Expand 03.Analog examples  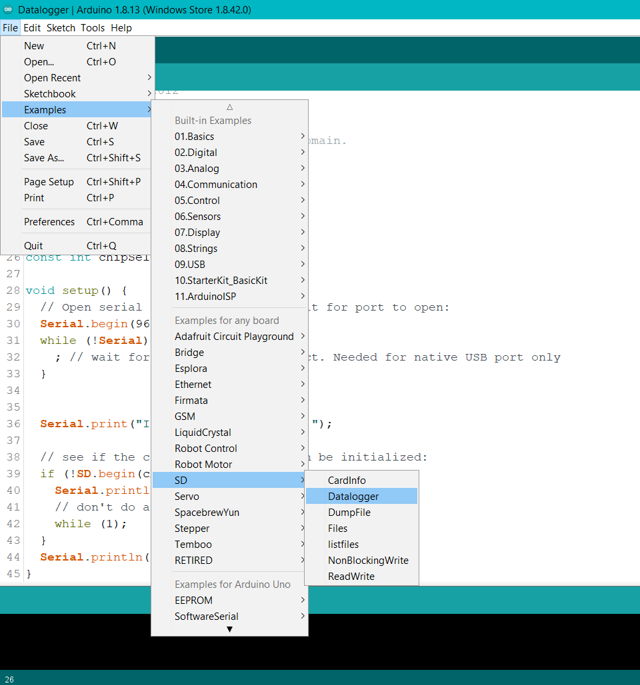pyautogui.click(x=230, y=168)
